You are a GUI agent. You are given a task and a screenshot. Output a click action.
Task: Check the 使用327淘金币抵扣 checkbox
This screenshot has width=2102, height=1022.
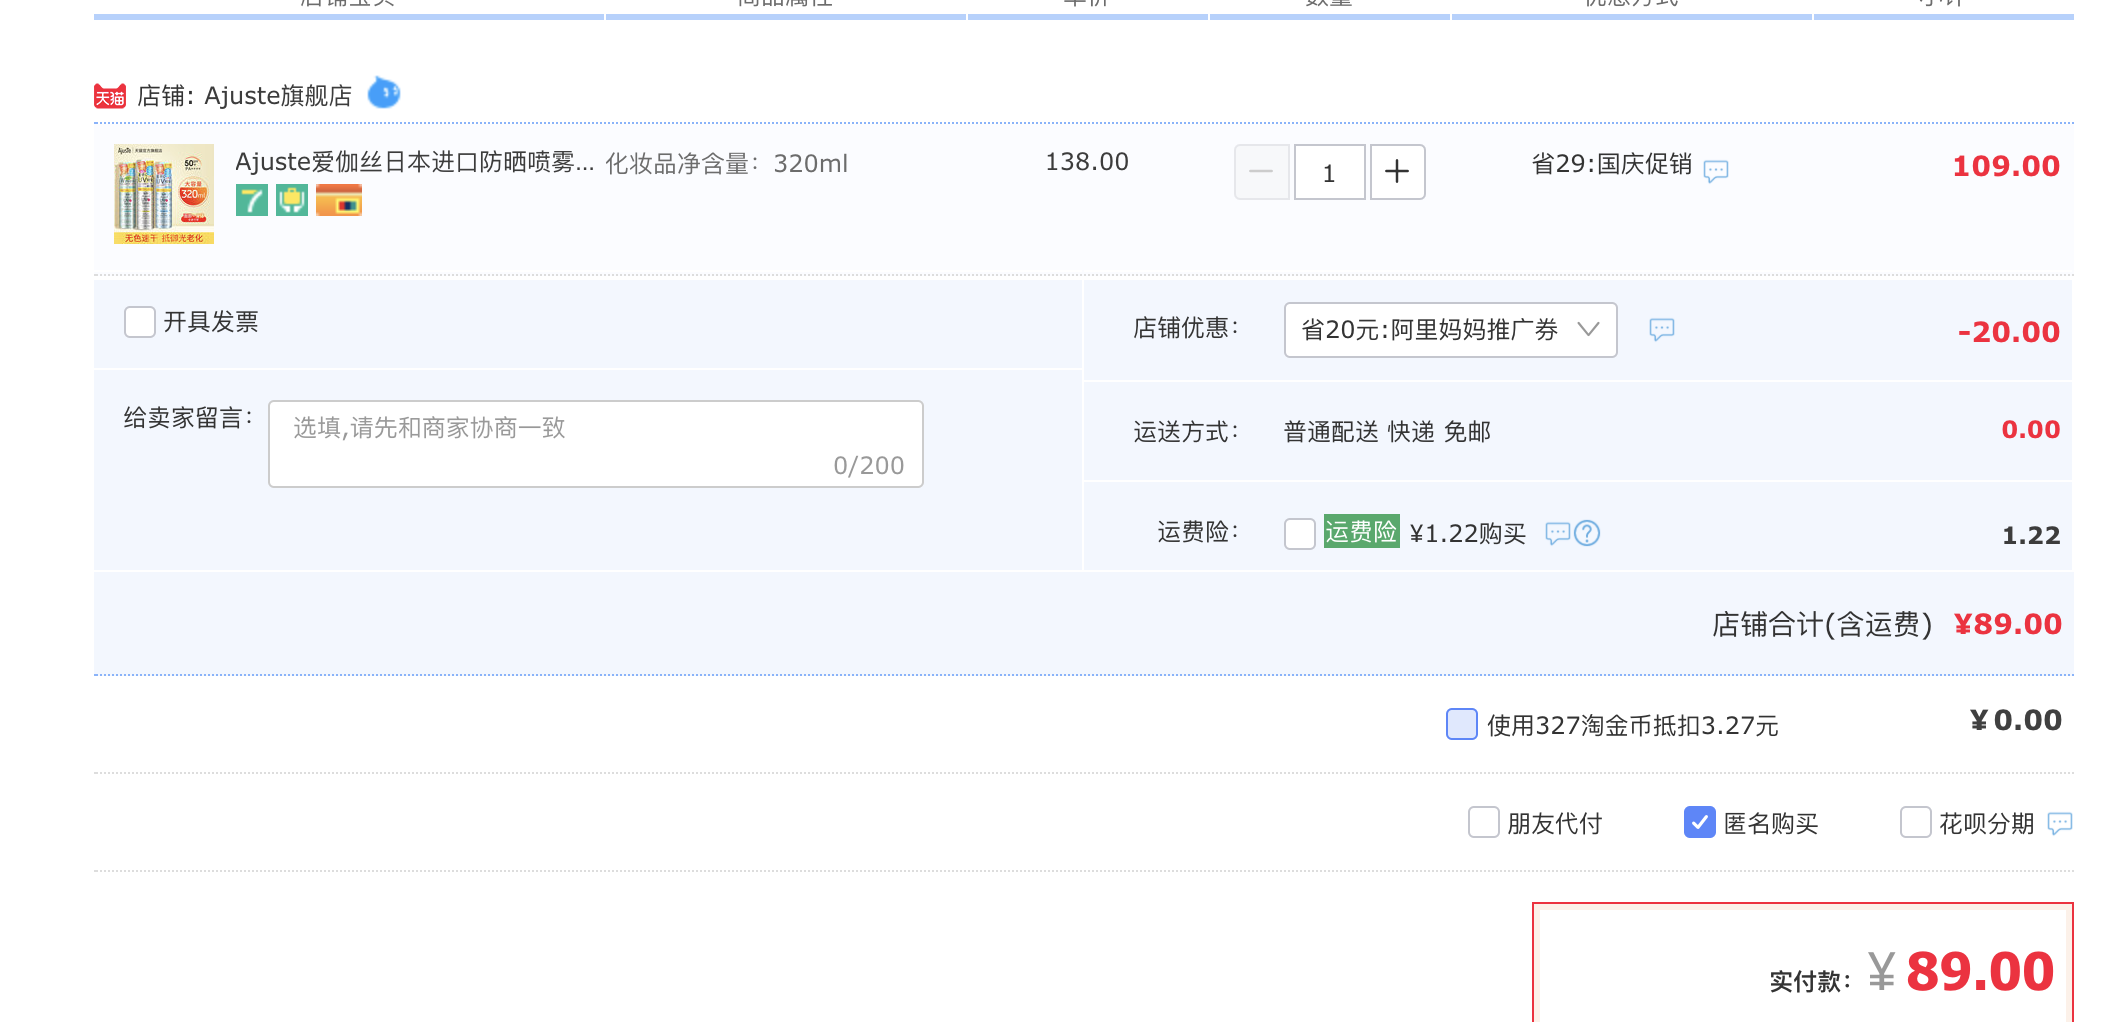point(1462,724)
